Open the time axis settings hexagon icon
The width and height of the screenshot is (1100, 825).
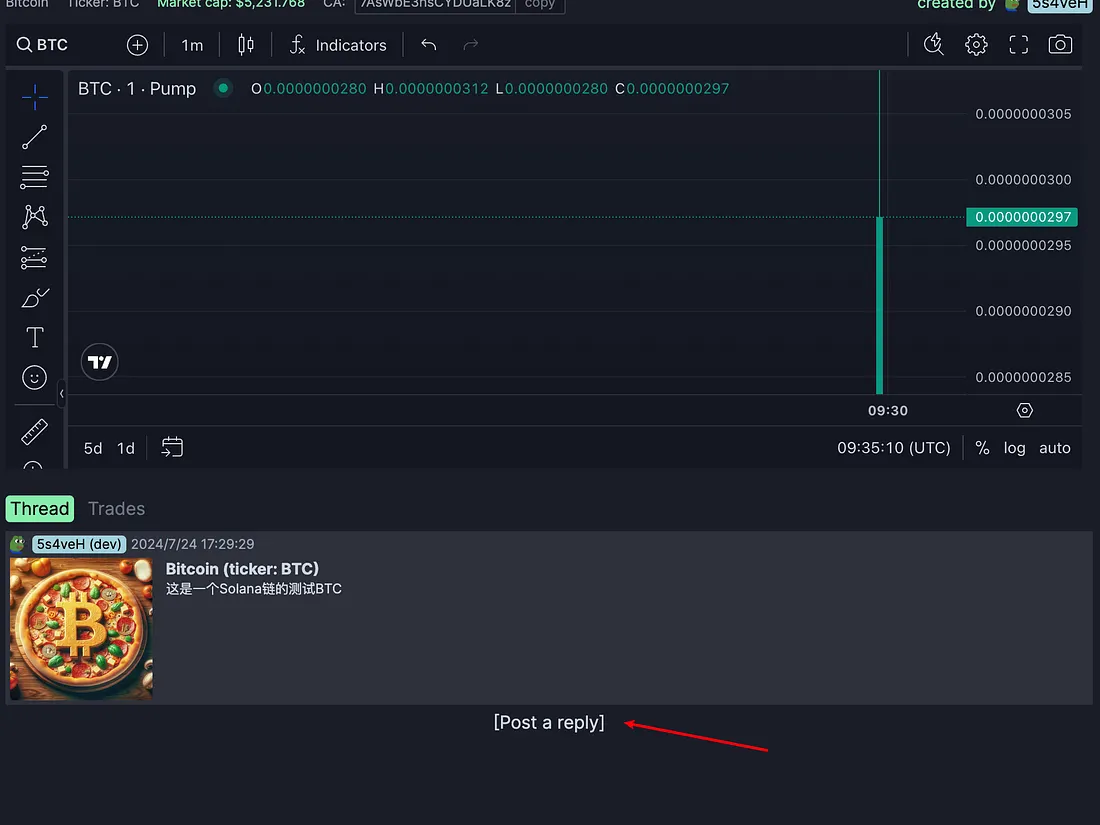(x=1024, y=410)
